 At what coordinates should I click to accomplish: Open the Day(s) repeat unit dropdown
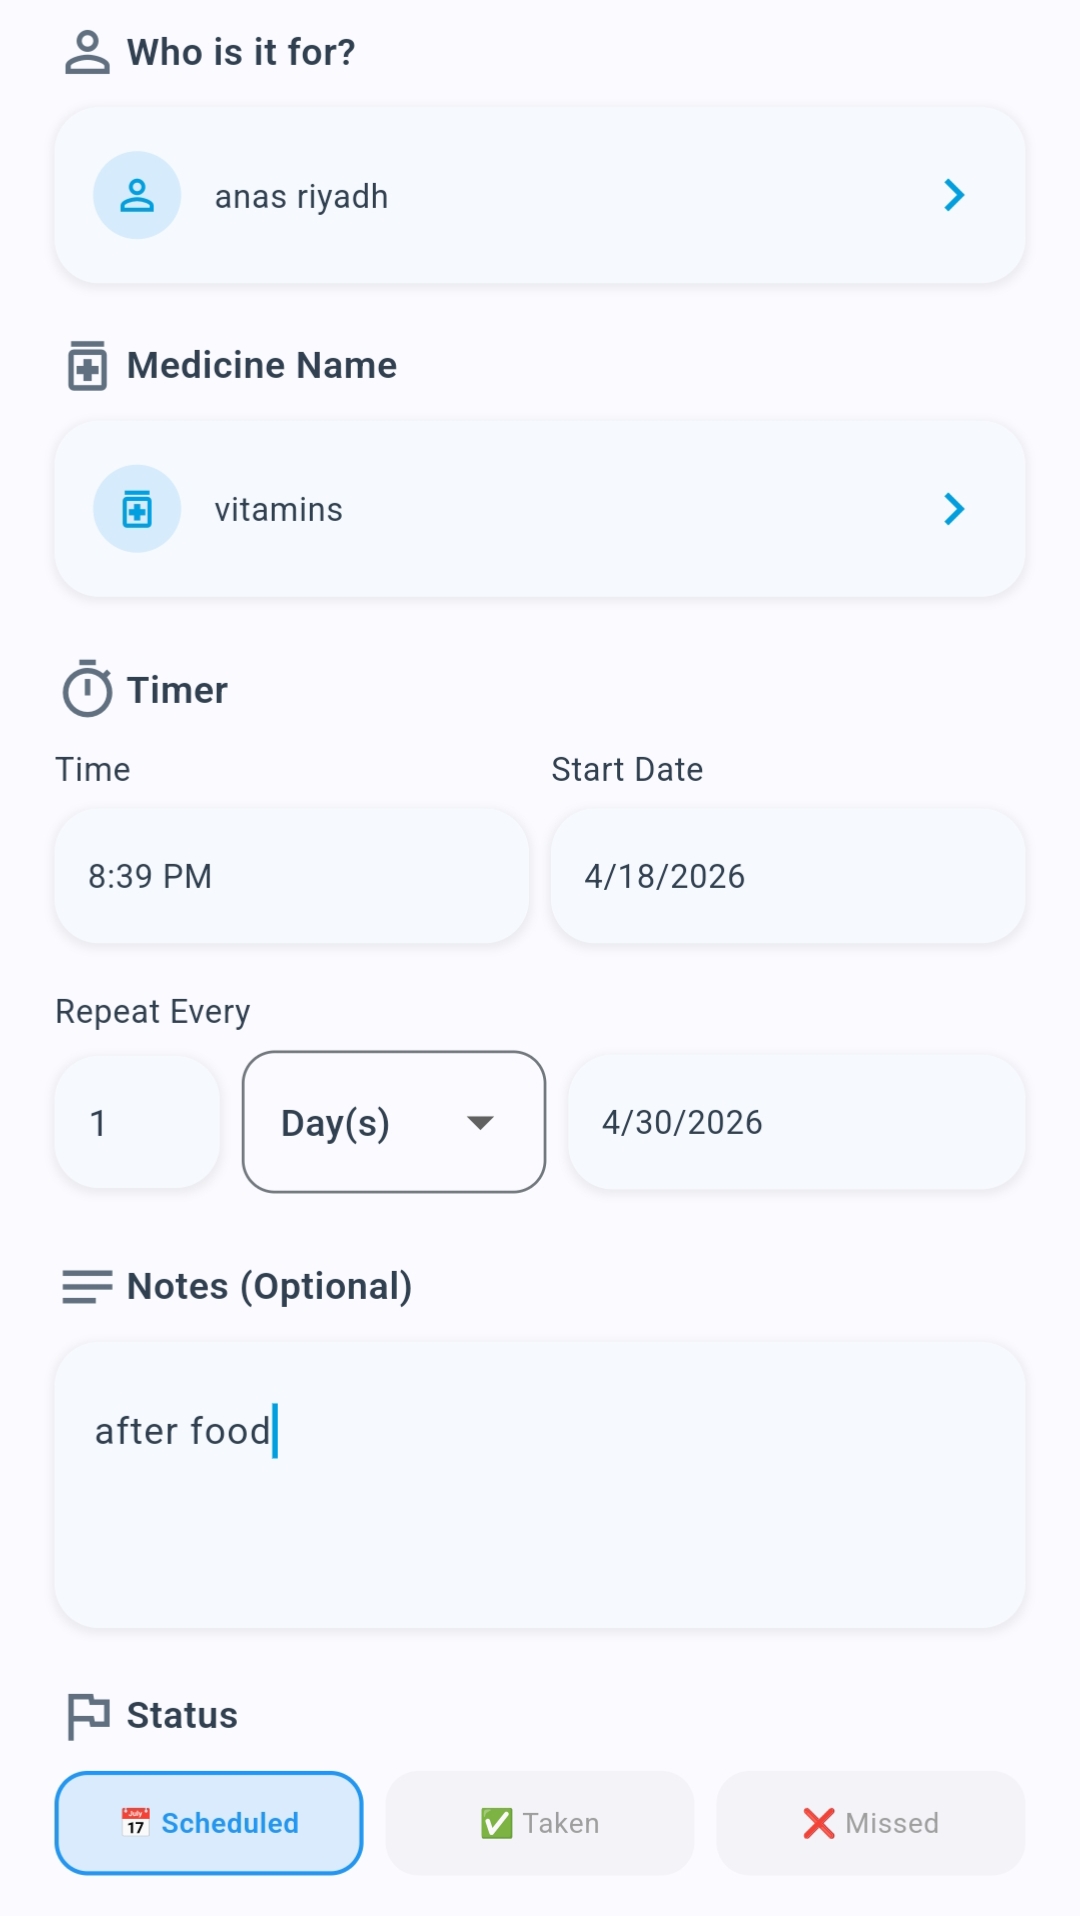tap(394, 1122)
